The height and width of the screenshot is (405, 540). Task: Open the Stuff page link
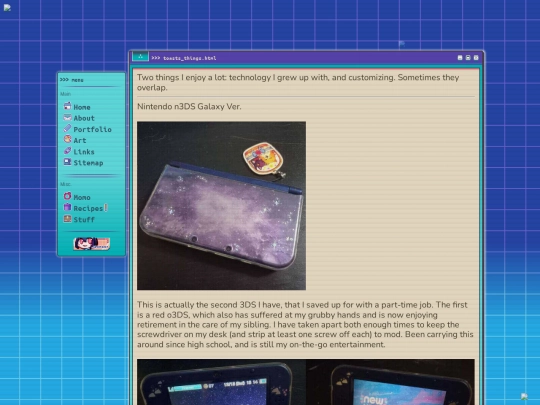click(84, 220)
